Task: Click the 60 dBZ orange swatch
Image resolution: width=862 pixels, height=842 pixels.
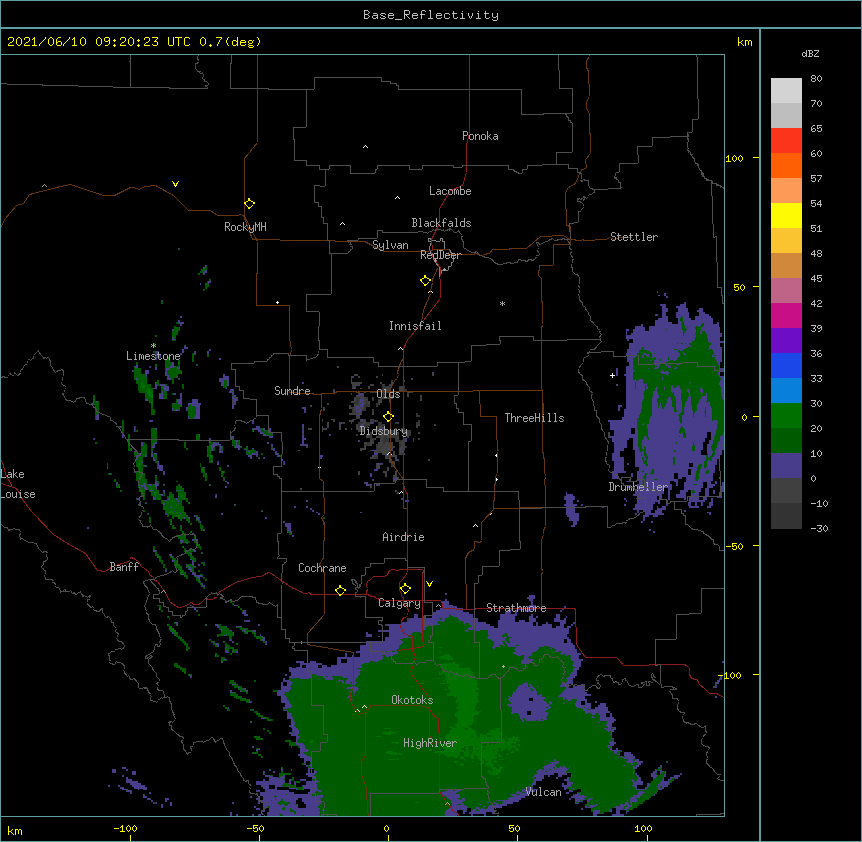Action: [x=786, y=165]
